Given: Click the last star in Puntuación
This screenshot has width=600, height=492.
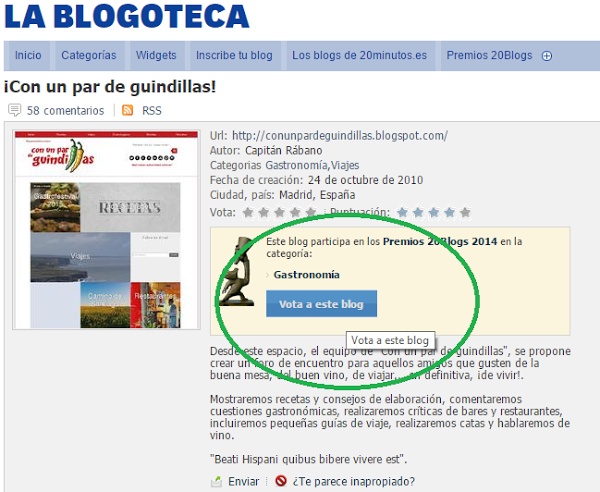Looking at the screenshot, I should [463, 212].
